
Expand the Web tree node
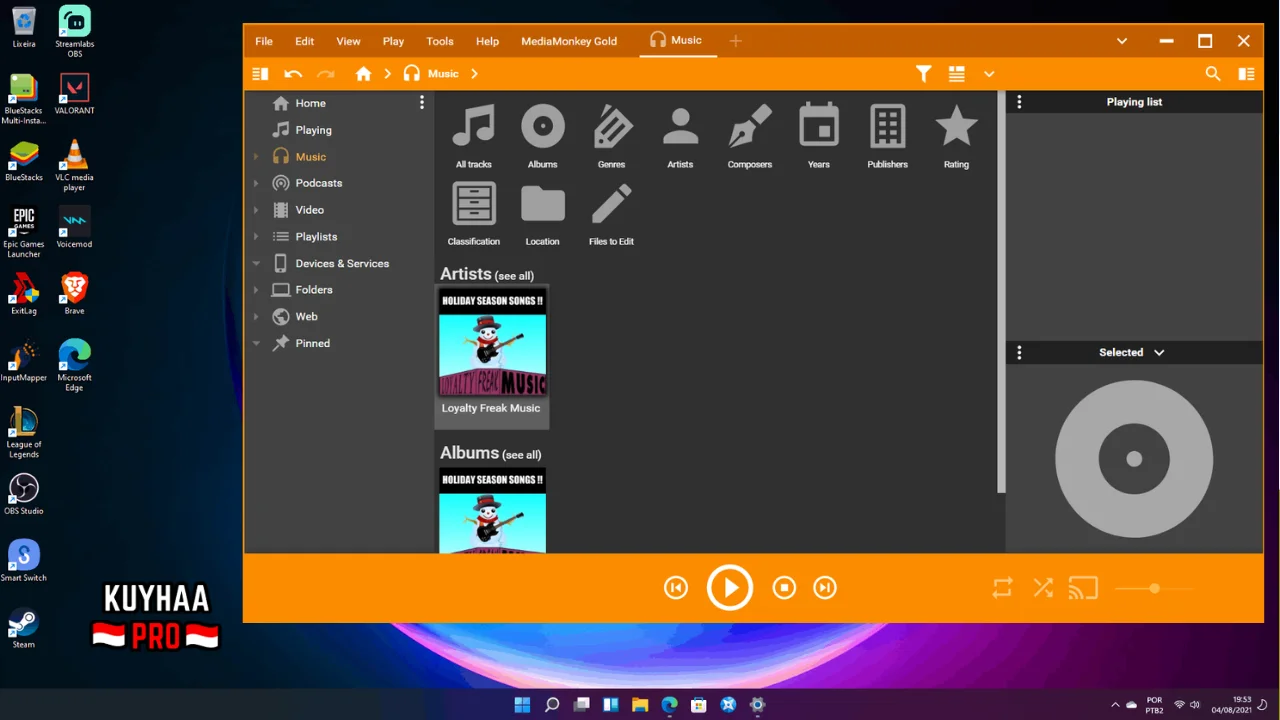(x=256, y=316)
